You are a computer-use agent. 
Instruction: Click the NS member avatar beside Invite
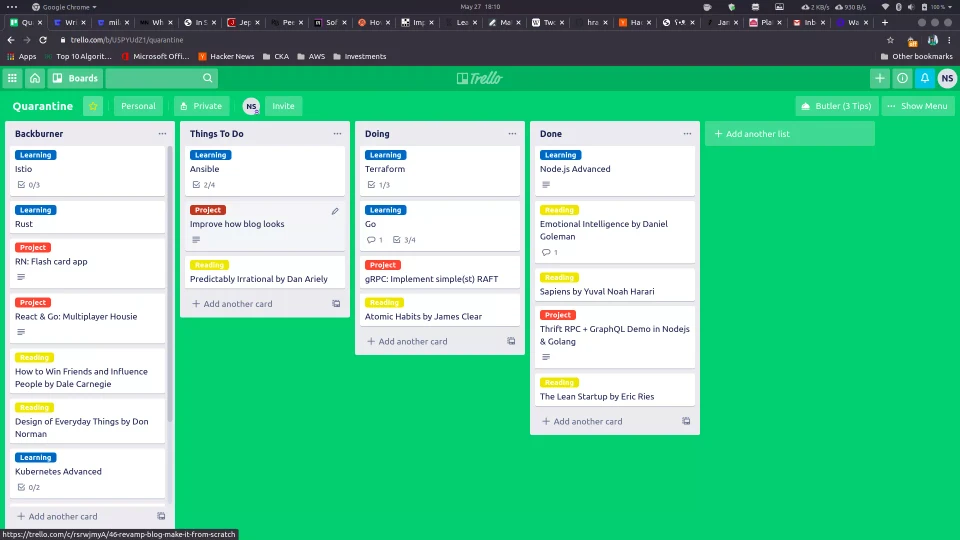pos(251,106)
